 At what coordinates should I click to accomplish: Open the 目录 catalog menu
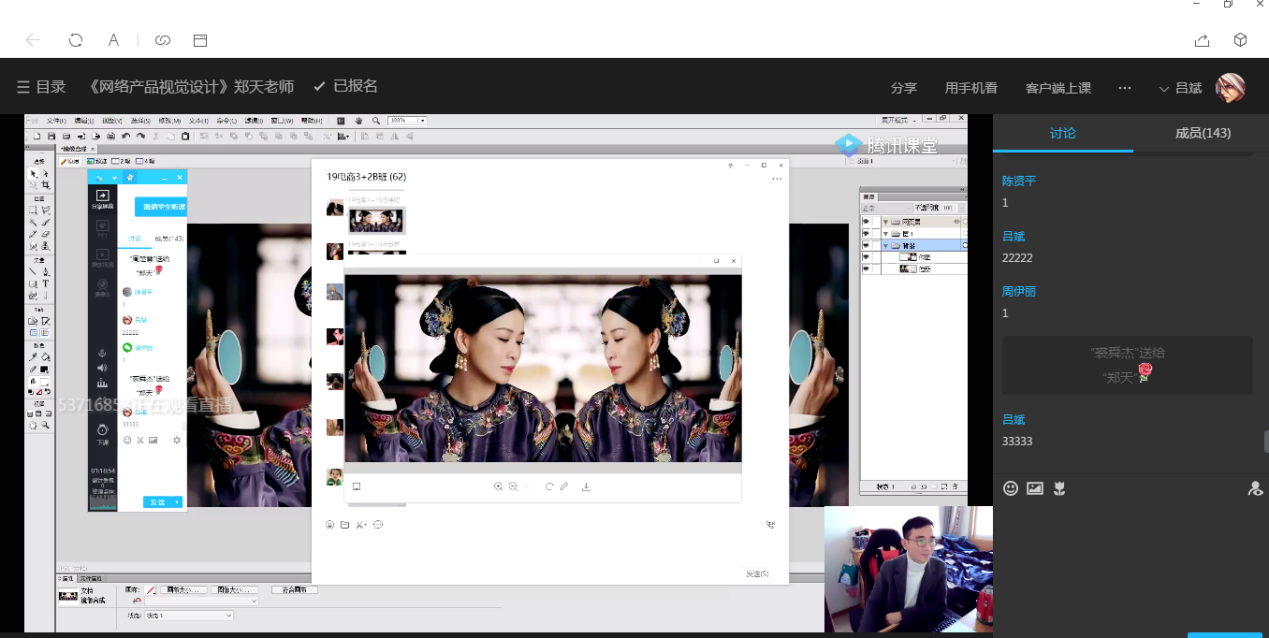point(41,87)
